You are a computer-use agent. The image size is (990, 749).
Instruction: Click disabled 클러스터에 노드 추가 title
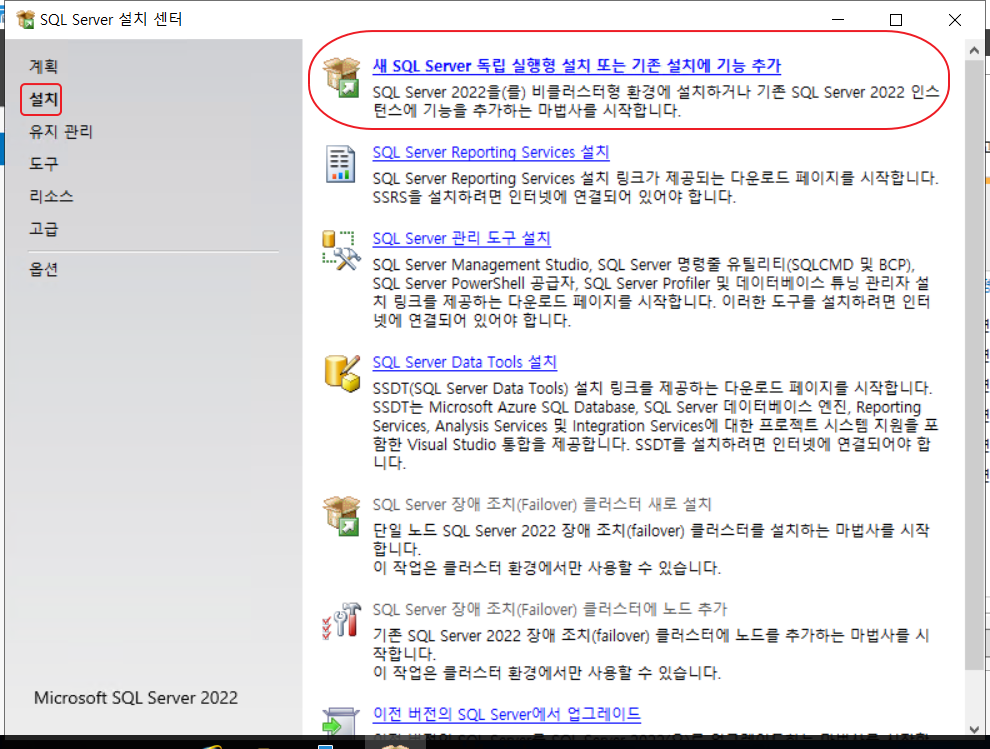click(549, 609)
